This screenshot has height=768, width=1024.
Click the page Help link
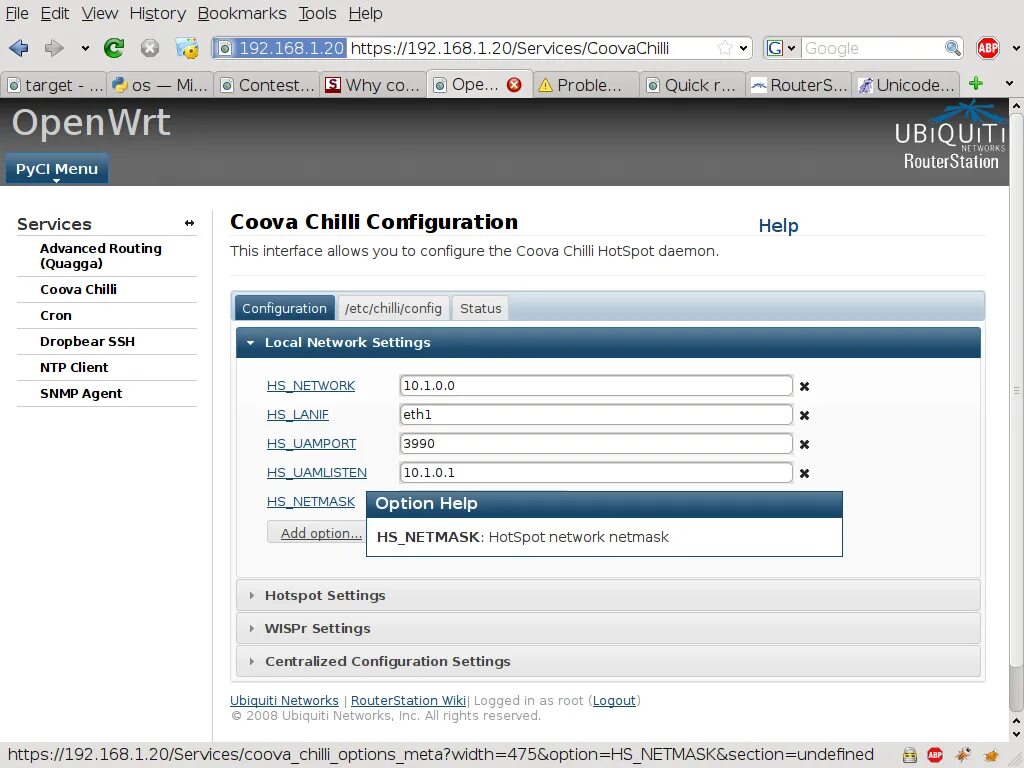coord(778,225)
